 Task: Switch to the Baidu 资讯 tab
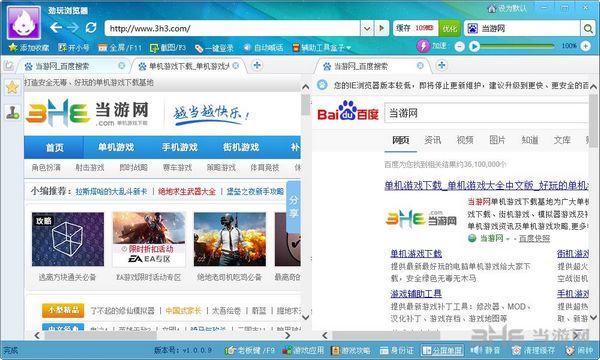click(432, 140)
